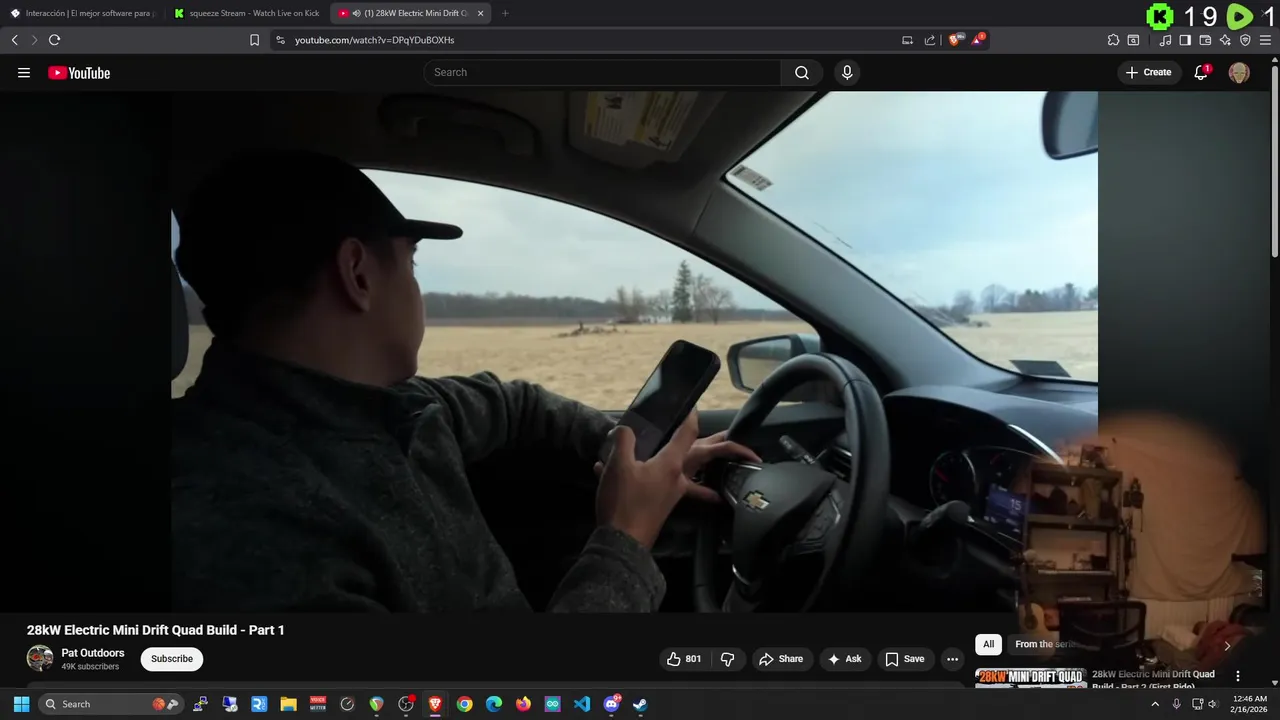Image resolution: width=1280 pixels, height=720 pixels.
Task: Go back in browser history
Action: (x=14, y=40)
